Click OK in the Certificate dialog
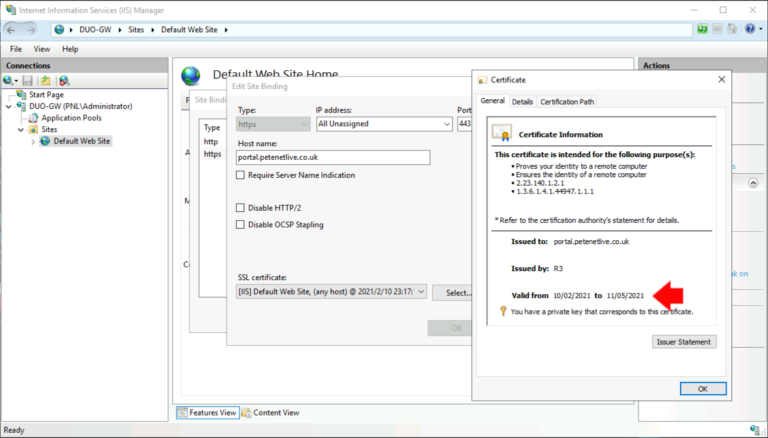 pos(703,389)
